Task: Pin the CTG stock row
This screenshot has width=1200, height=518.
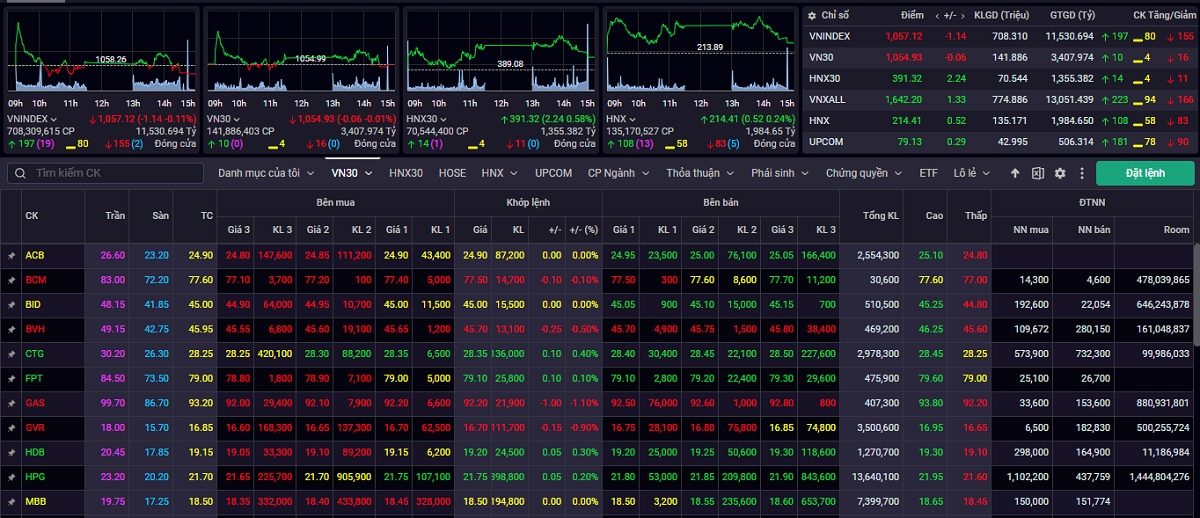Action: click(x=11, y=353)
